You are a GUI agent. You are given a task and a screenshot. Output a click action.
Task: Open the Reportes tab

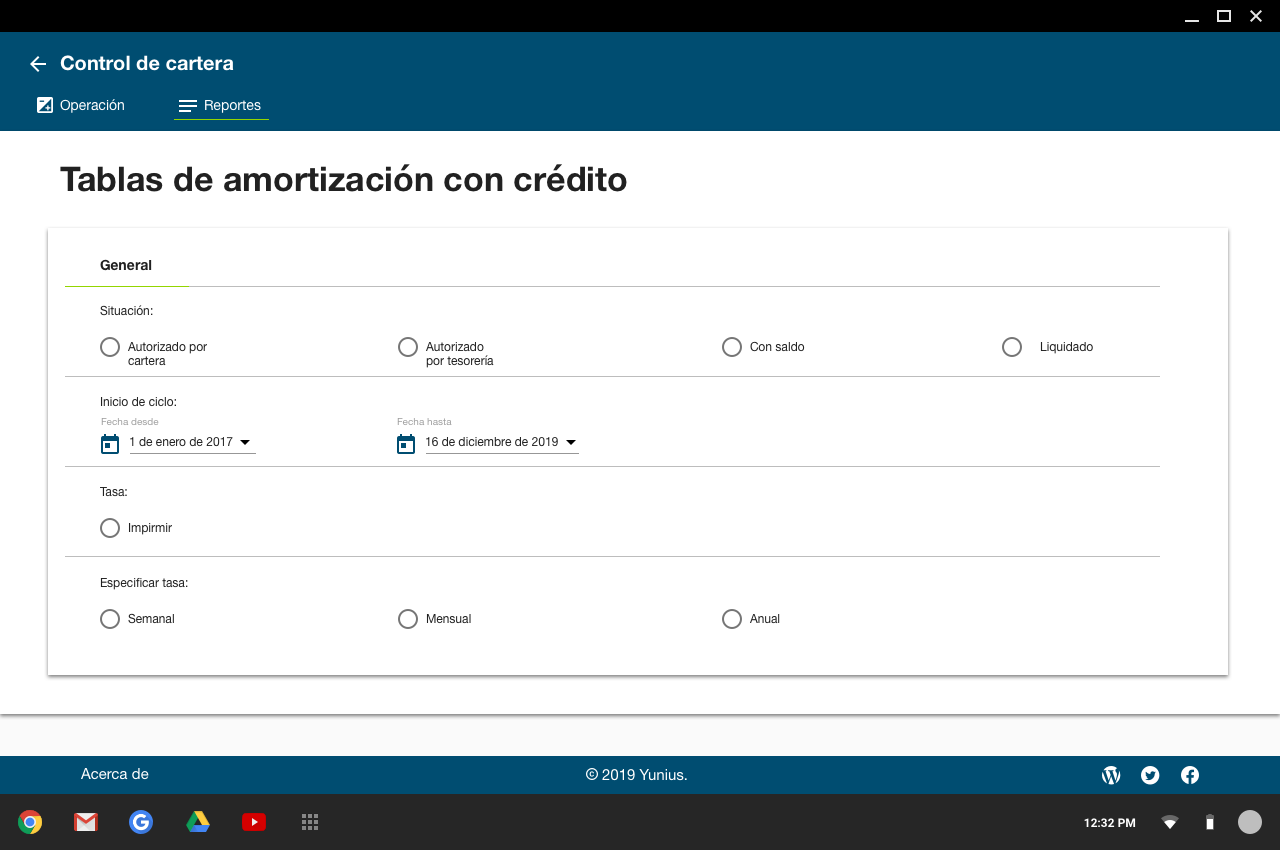[x=221, y=105]
